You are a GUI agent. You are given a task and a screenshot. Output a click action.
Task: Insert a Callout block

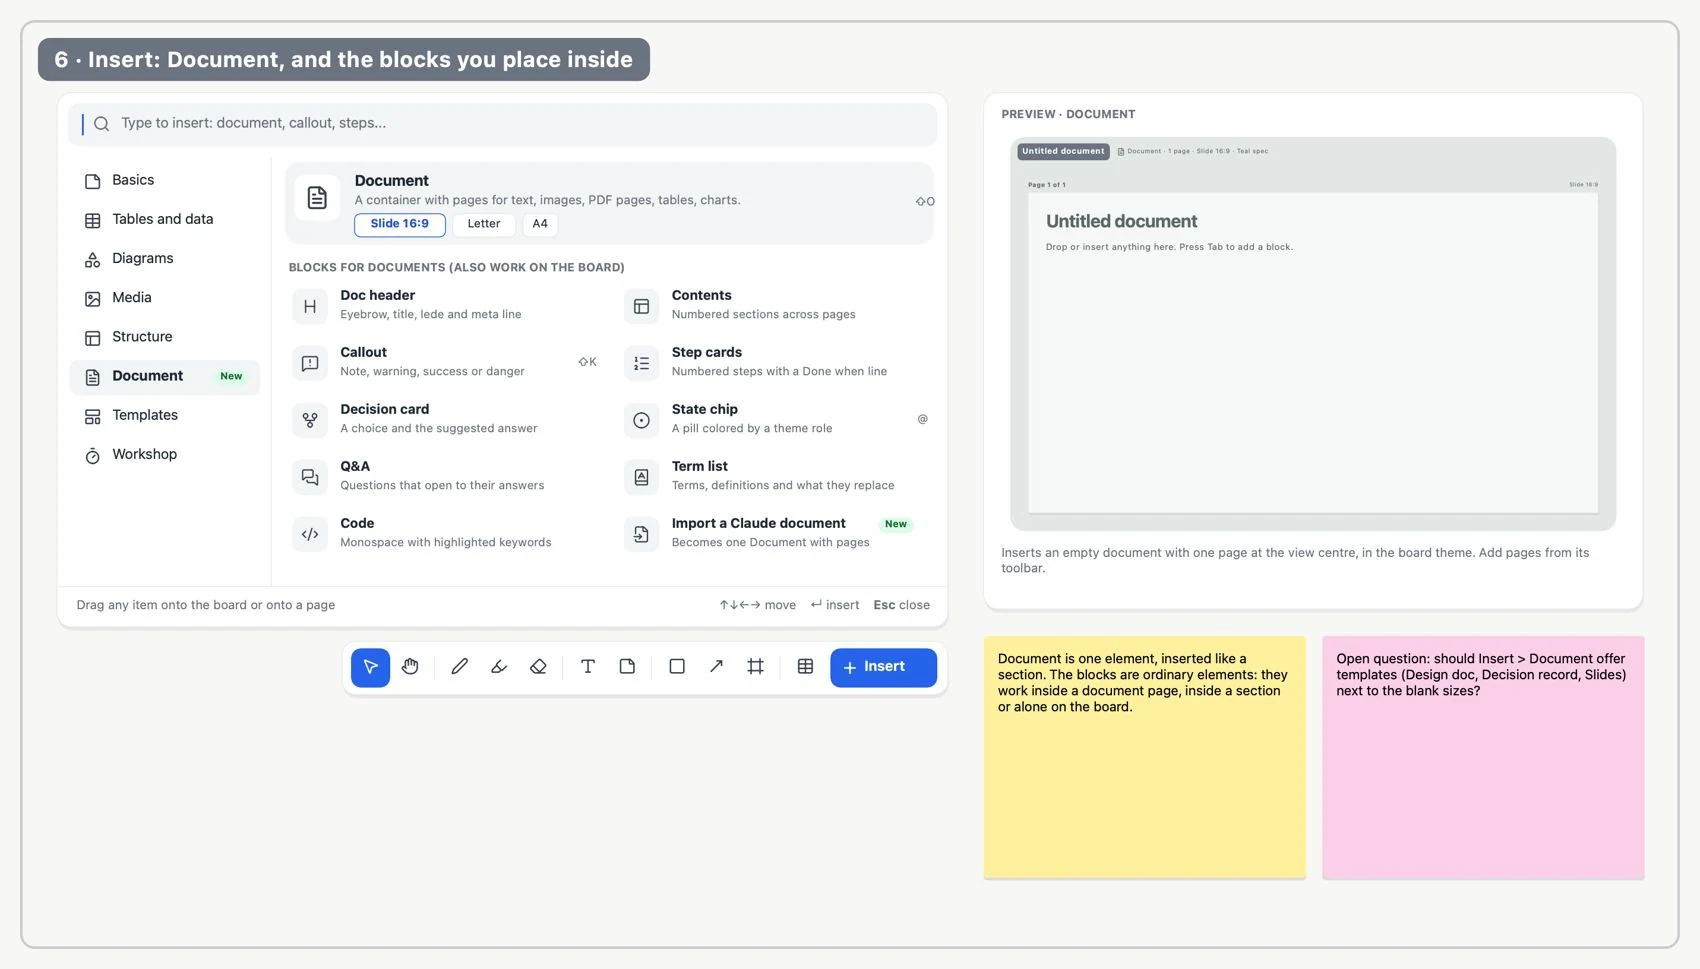click(x=446, y=362)
